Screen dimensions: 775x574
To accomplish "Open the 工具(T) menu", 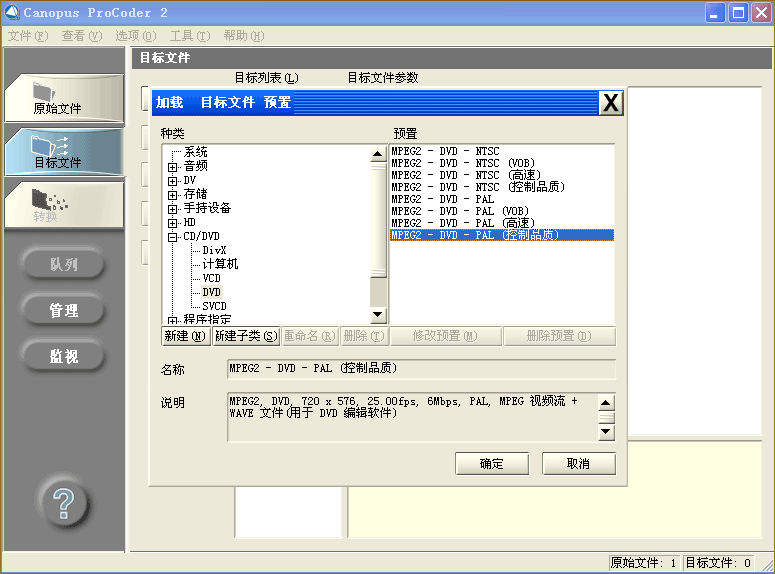I will [x=190, y=36].
